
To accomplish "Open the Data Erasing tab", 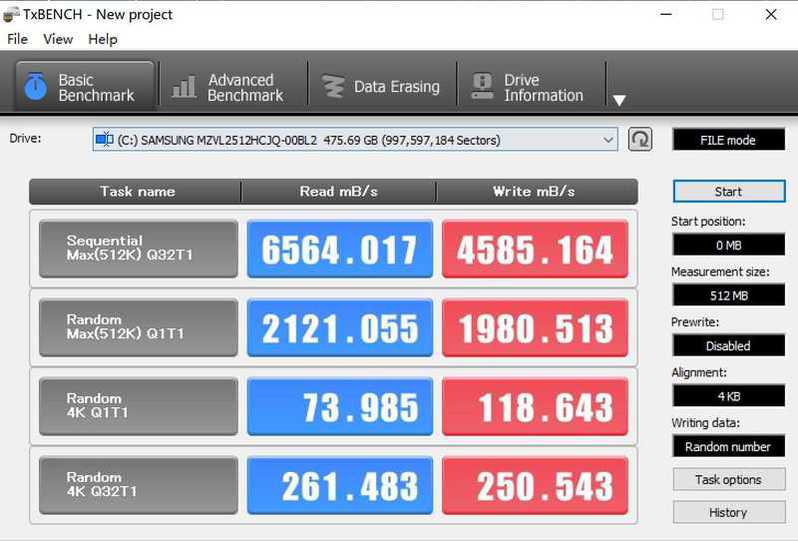I will click(x=382, y=87).
